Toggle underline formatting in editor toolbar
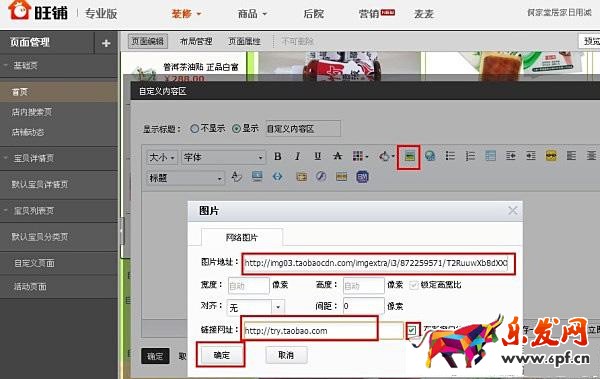Screen dimensions: 600x379 317,156
